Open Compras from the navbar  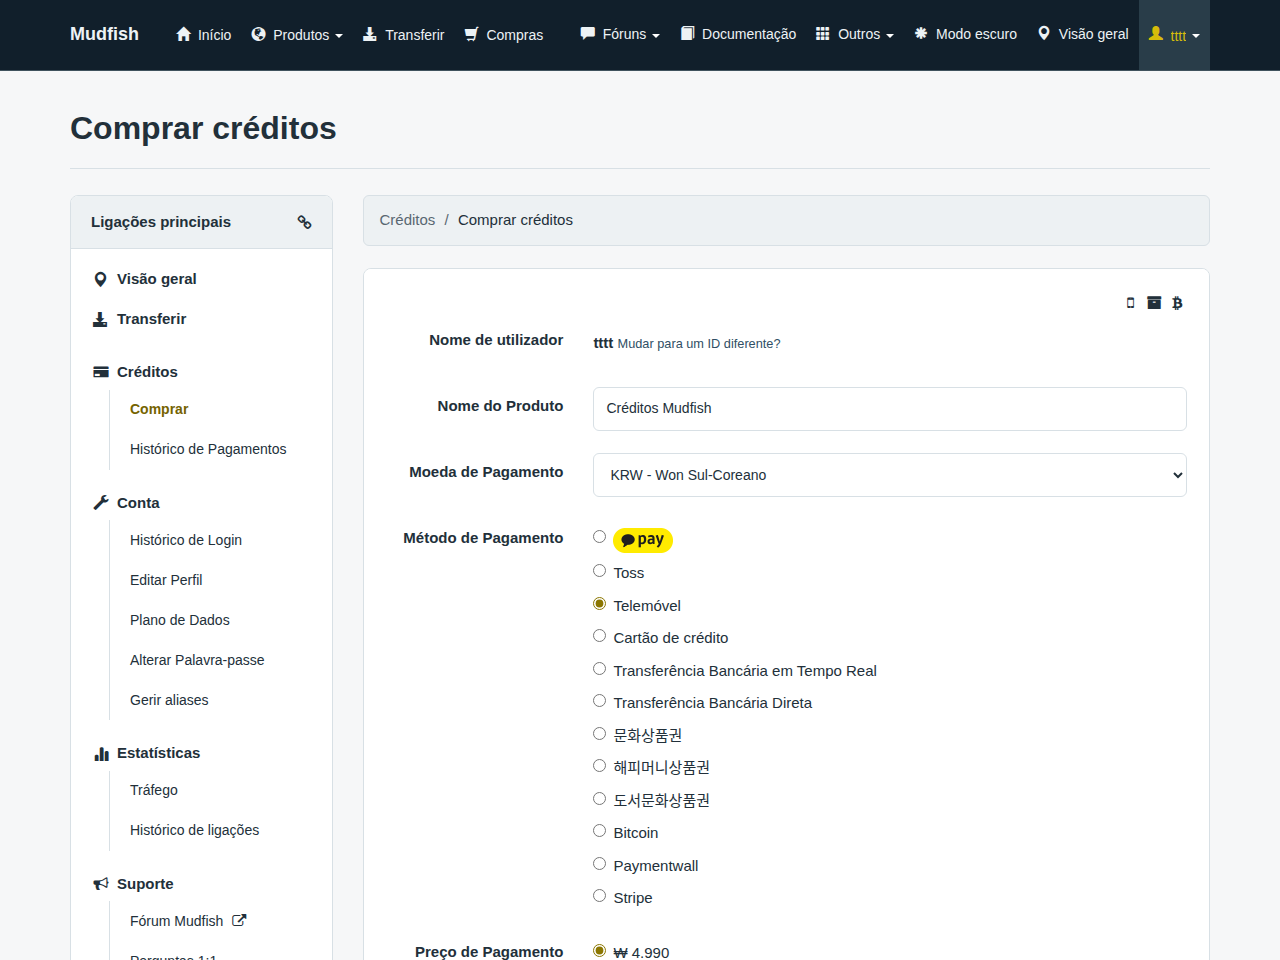point(504,35)
